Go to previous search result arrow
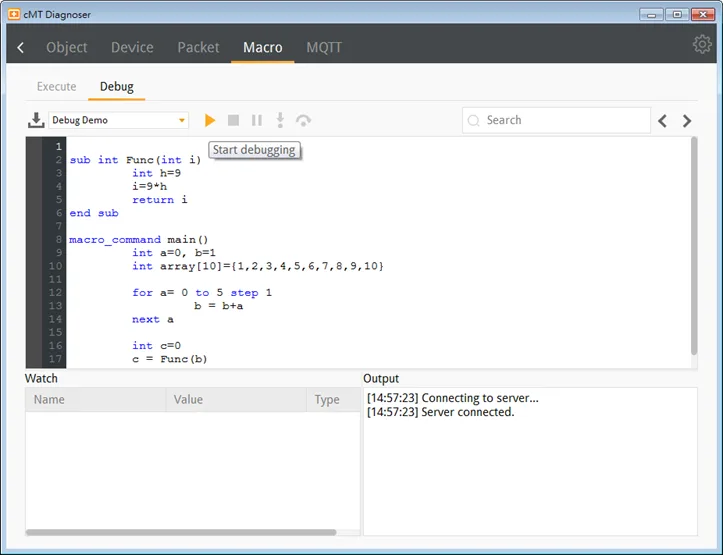The image size is (723, 555). (663, 121)
